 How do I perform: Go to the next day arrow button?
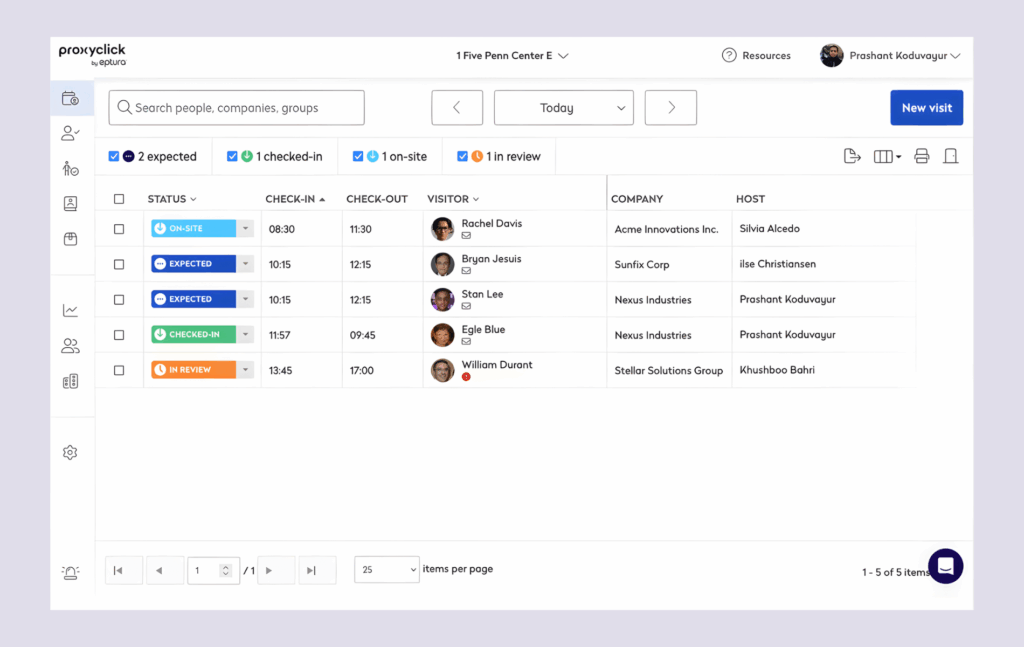pyautogui.click(x=671, y=108)
